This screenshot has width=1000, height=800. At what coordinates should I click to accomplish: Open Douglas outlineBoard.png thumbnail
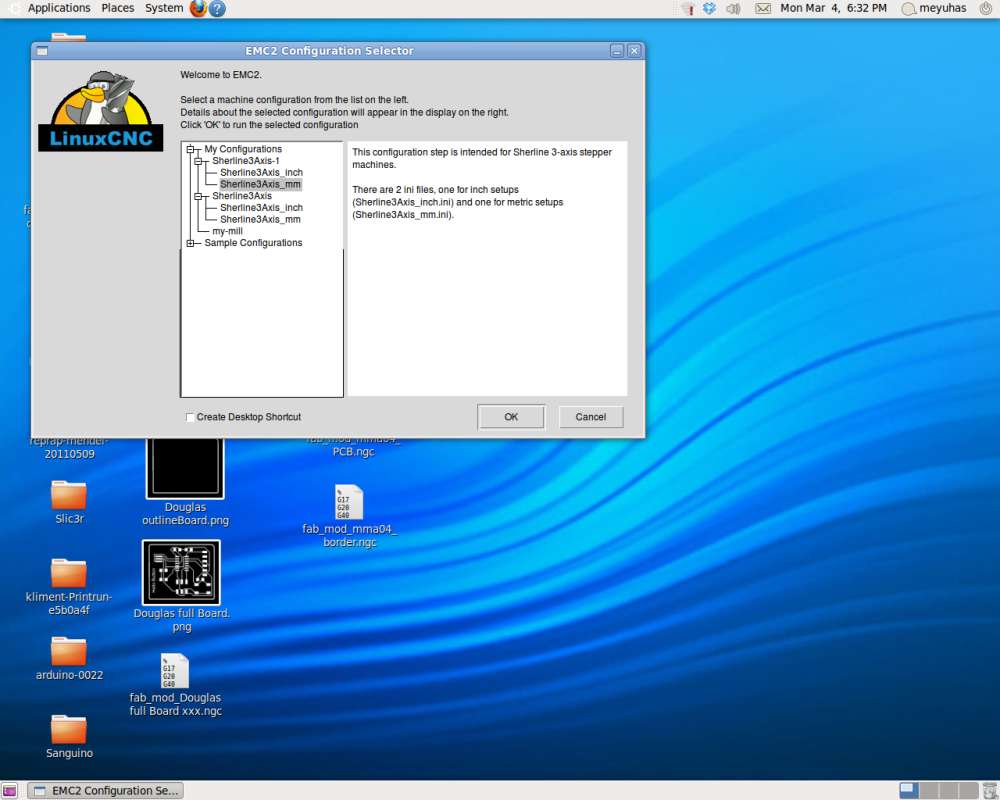click(x=185, y=468)
